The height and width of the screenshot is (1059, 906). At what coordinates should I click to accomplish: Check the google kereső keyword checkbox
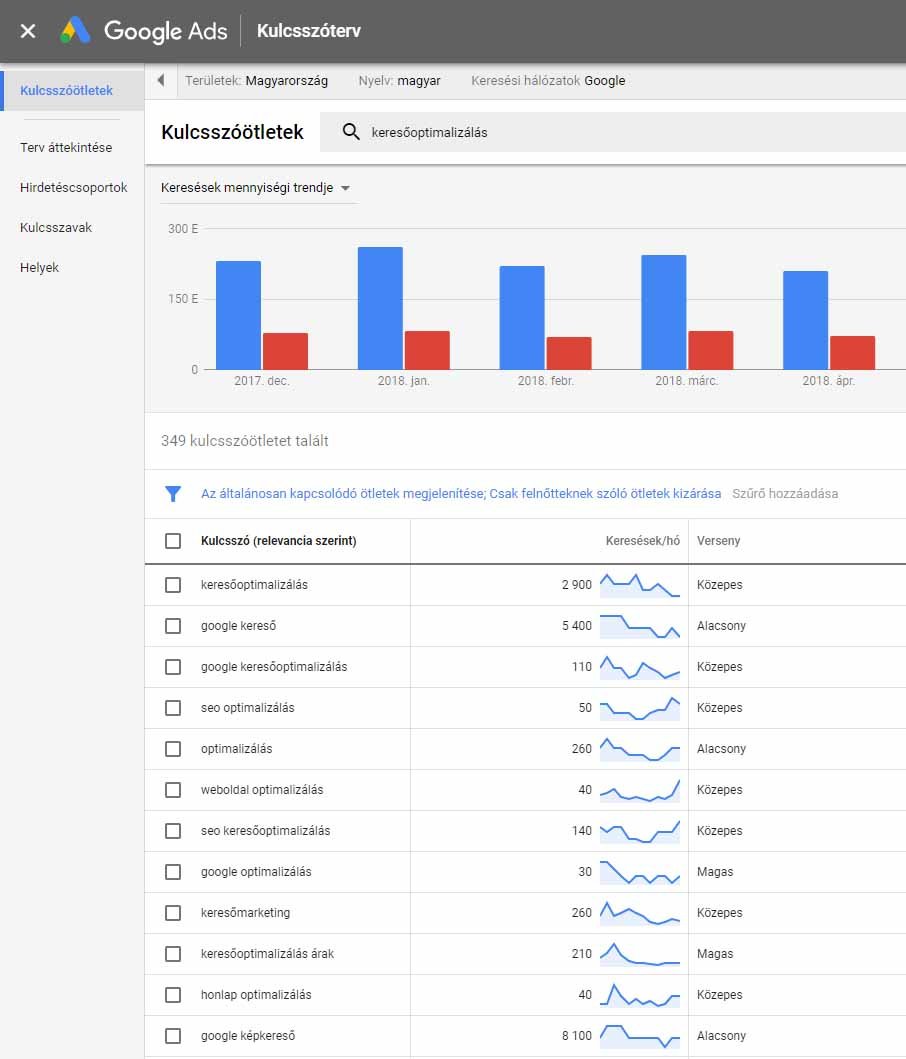(x=171, y=625)
